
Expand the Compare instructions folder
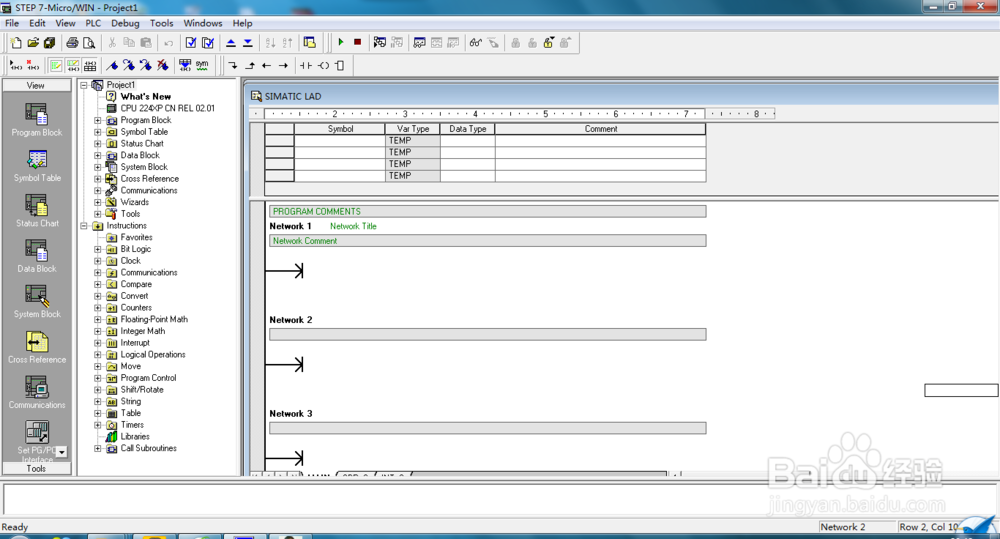(x=98, y=284)
